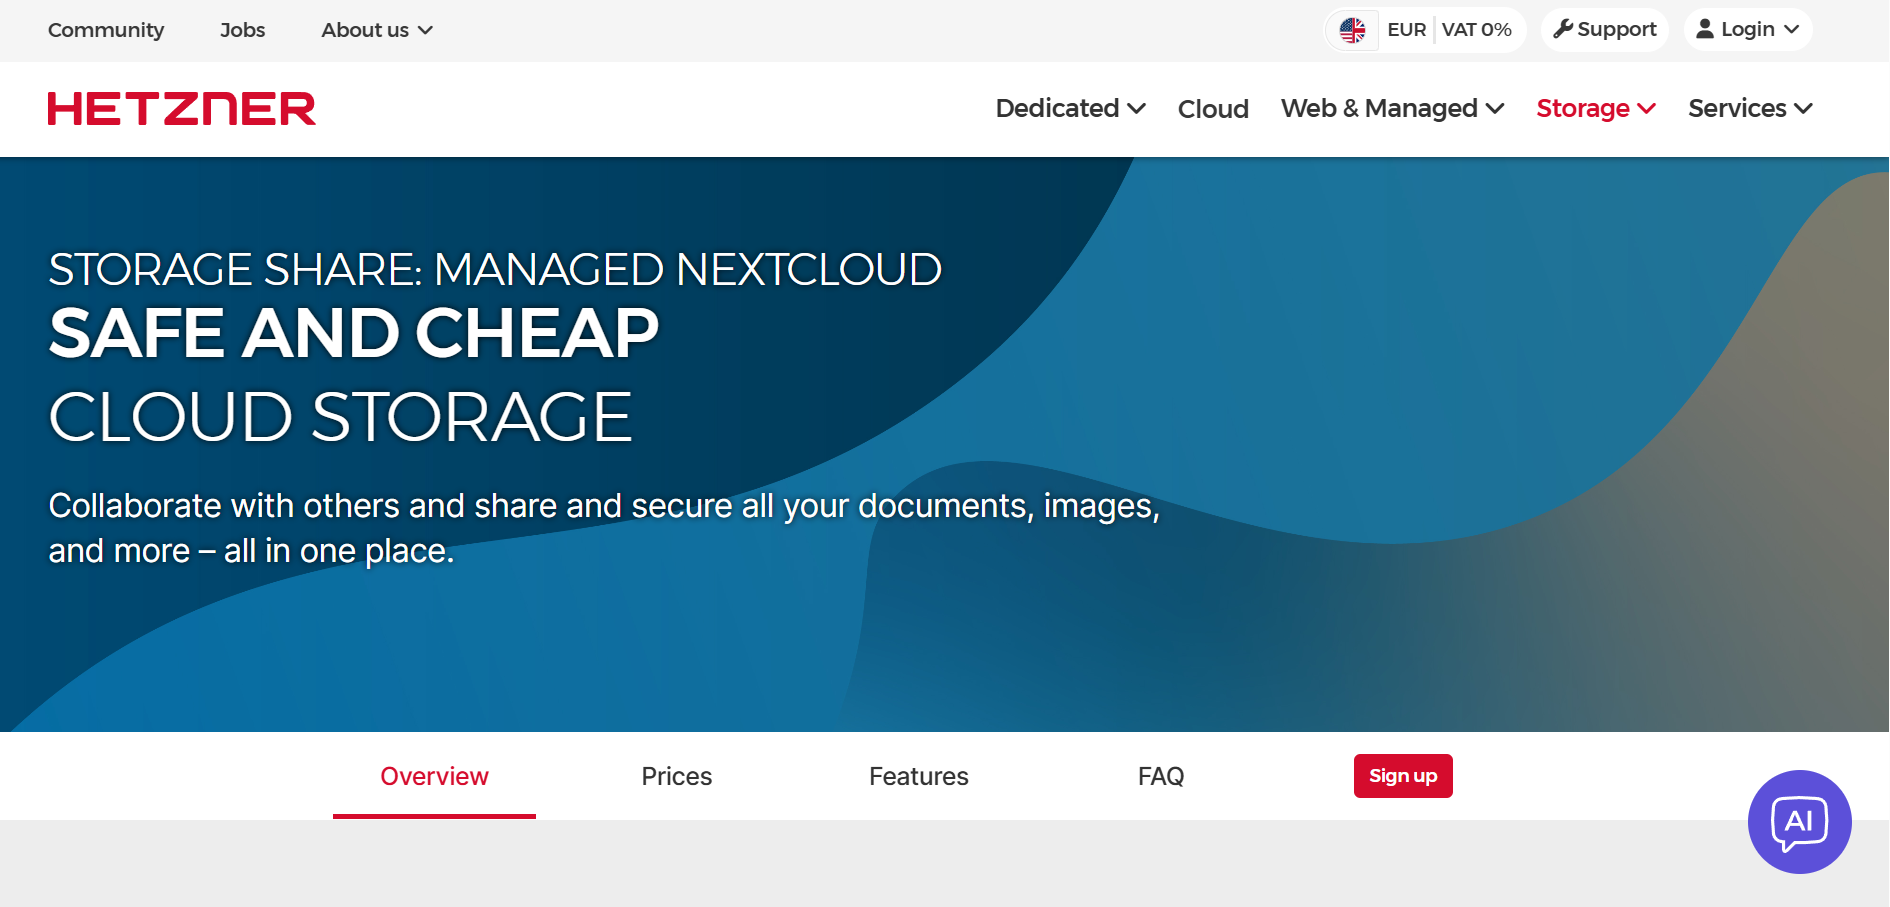This screenshot has height=907, width=1890.
Task: Change the EUR currency setting
Action: [x=1406, y=30]
